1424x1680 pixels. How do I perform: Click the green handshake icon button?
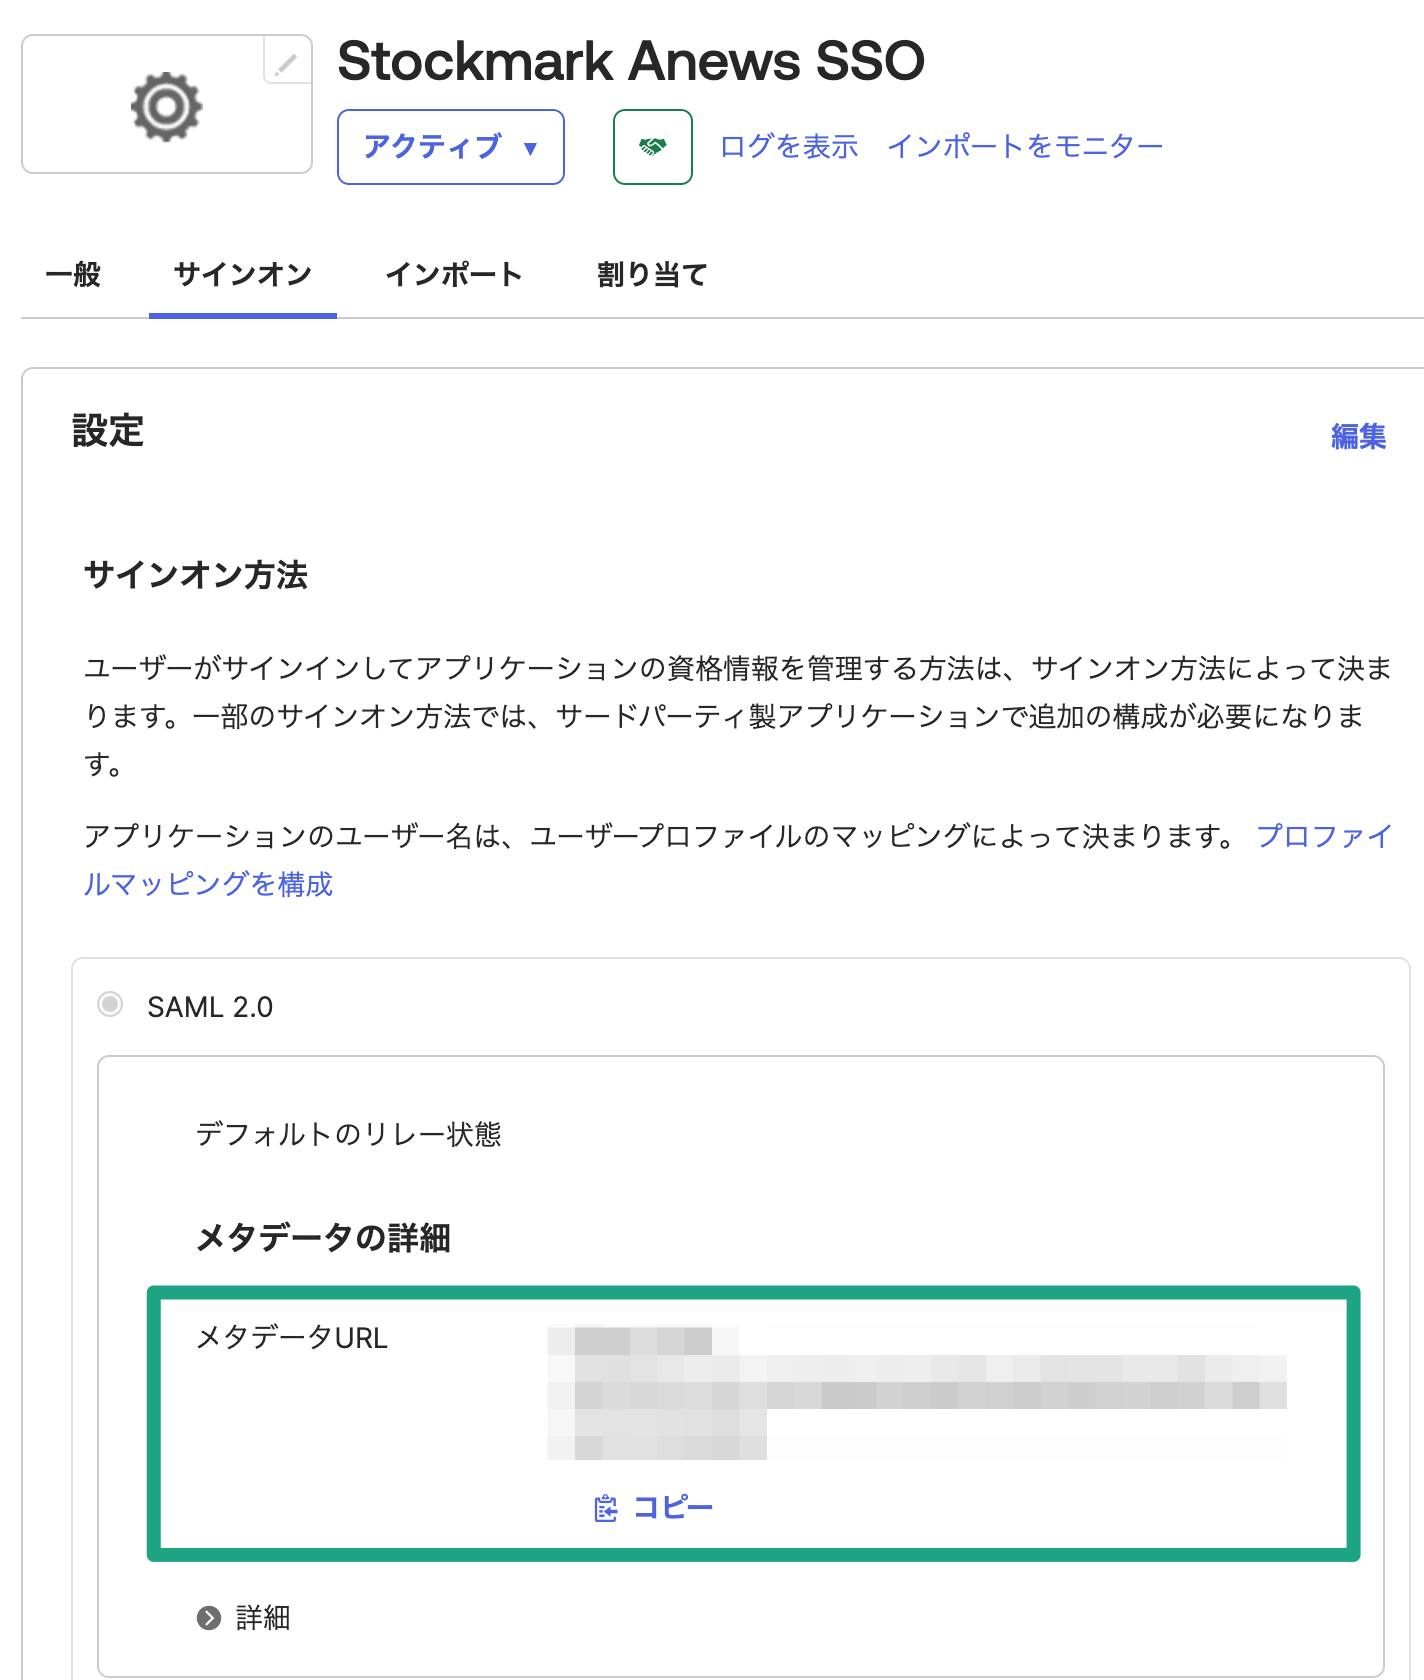point(652,147)
